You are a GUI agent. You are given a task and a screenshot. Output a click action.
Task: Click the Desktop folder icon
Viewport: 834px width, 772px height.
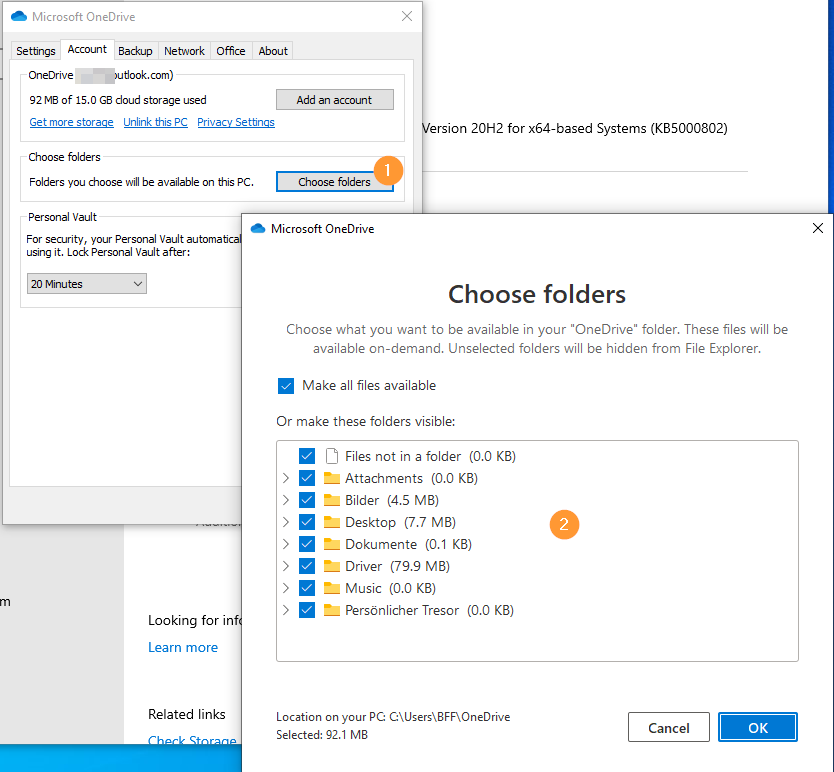pyautogui.click(x=332, y=522)
